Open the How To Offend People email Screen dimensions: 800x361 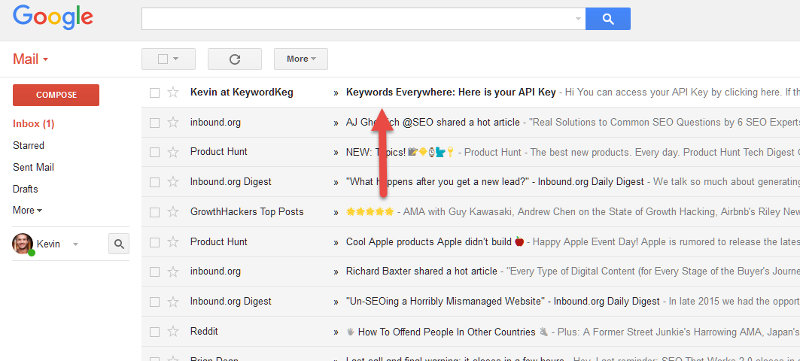pos(447,332)
